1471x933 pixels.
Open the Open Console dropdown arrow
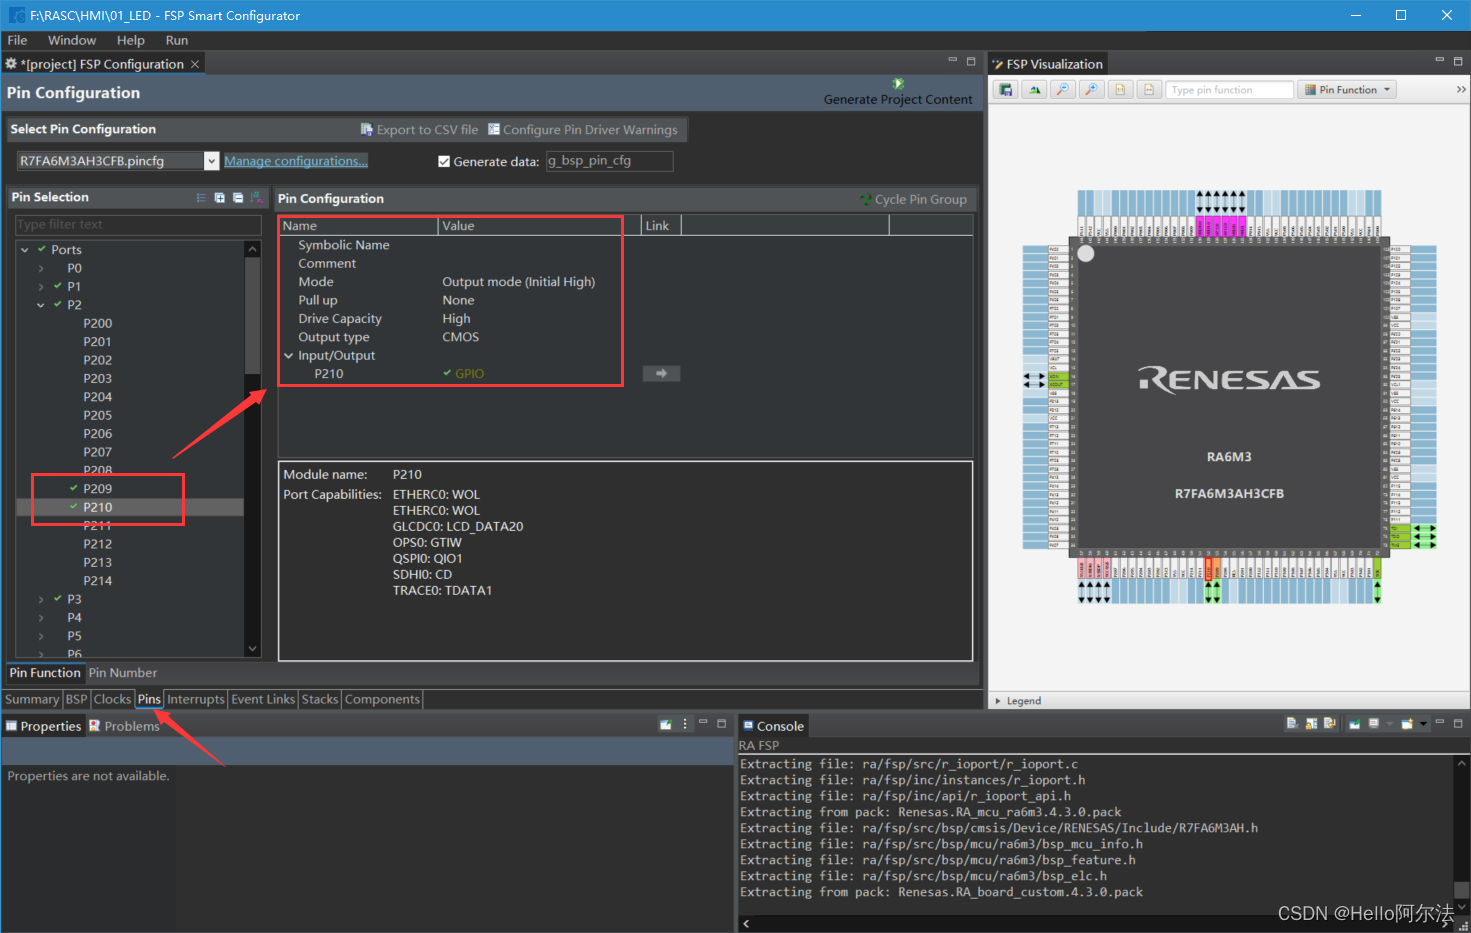click(x=1423, y=724)
